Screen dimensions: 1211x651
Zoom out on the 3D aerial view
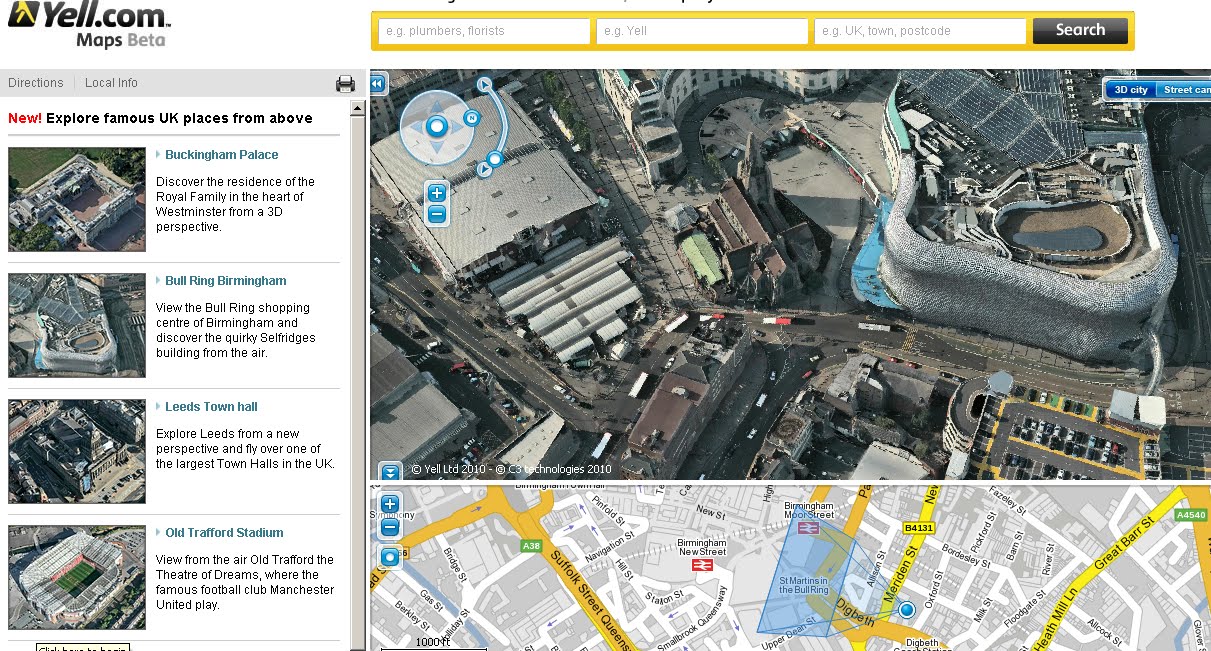click(x=437, y=214)
